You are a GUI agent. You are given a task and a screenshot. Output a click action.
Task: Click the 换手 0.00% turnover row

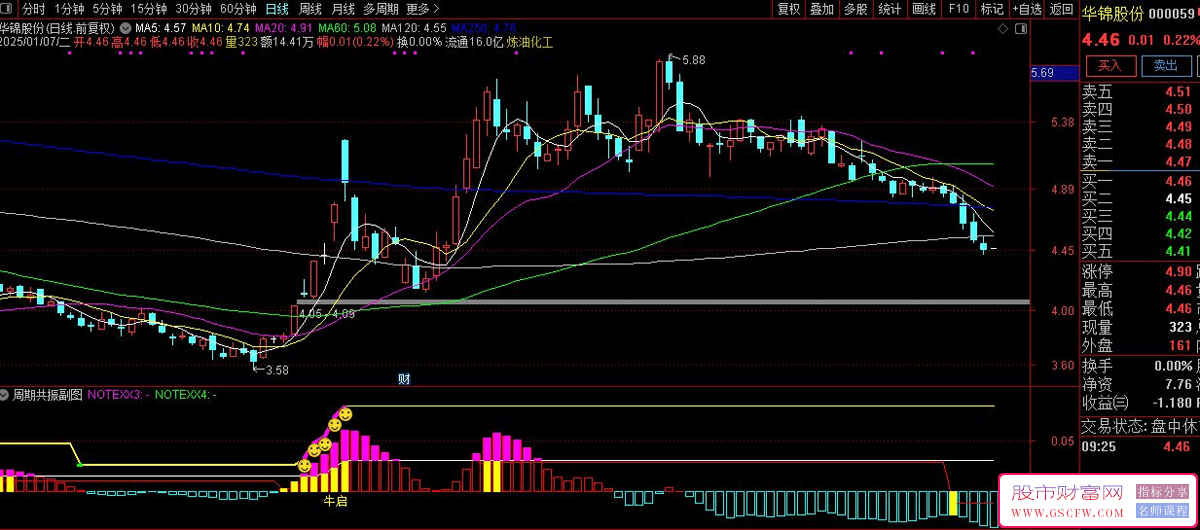(1140, 365)
